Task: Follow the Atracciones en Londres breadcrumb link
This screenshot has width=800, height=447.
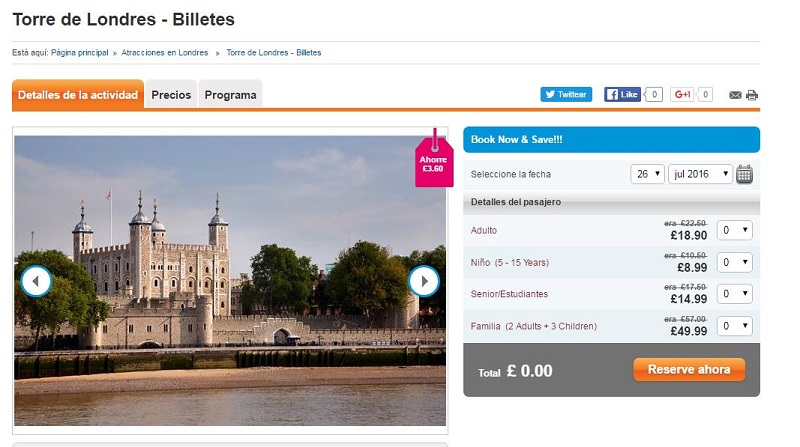Action: point(165,53)
